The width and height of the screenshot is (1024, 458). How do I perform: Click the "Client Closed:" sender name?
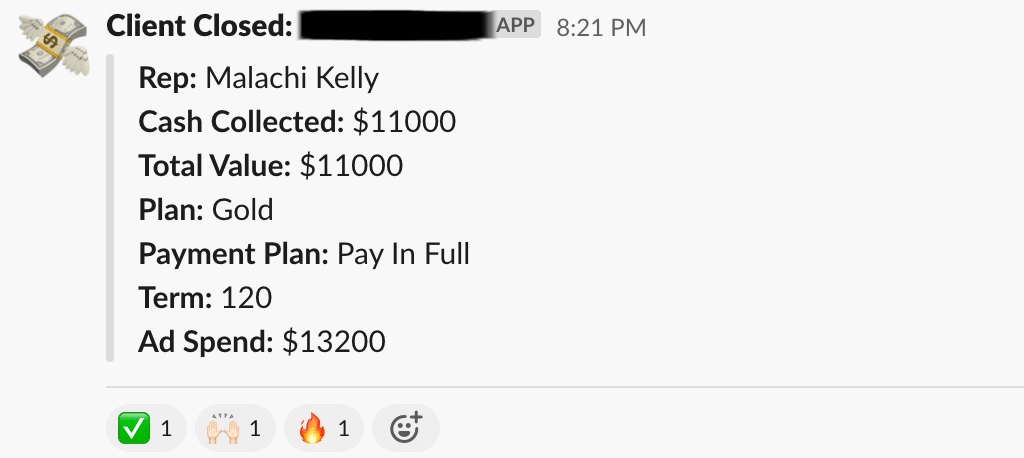[x=199, y=26]
